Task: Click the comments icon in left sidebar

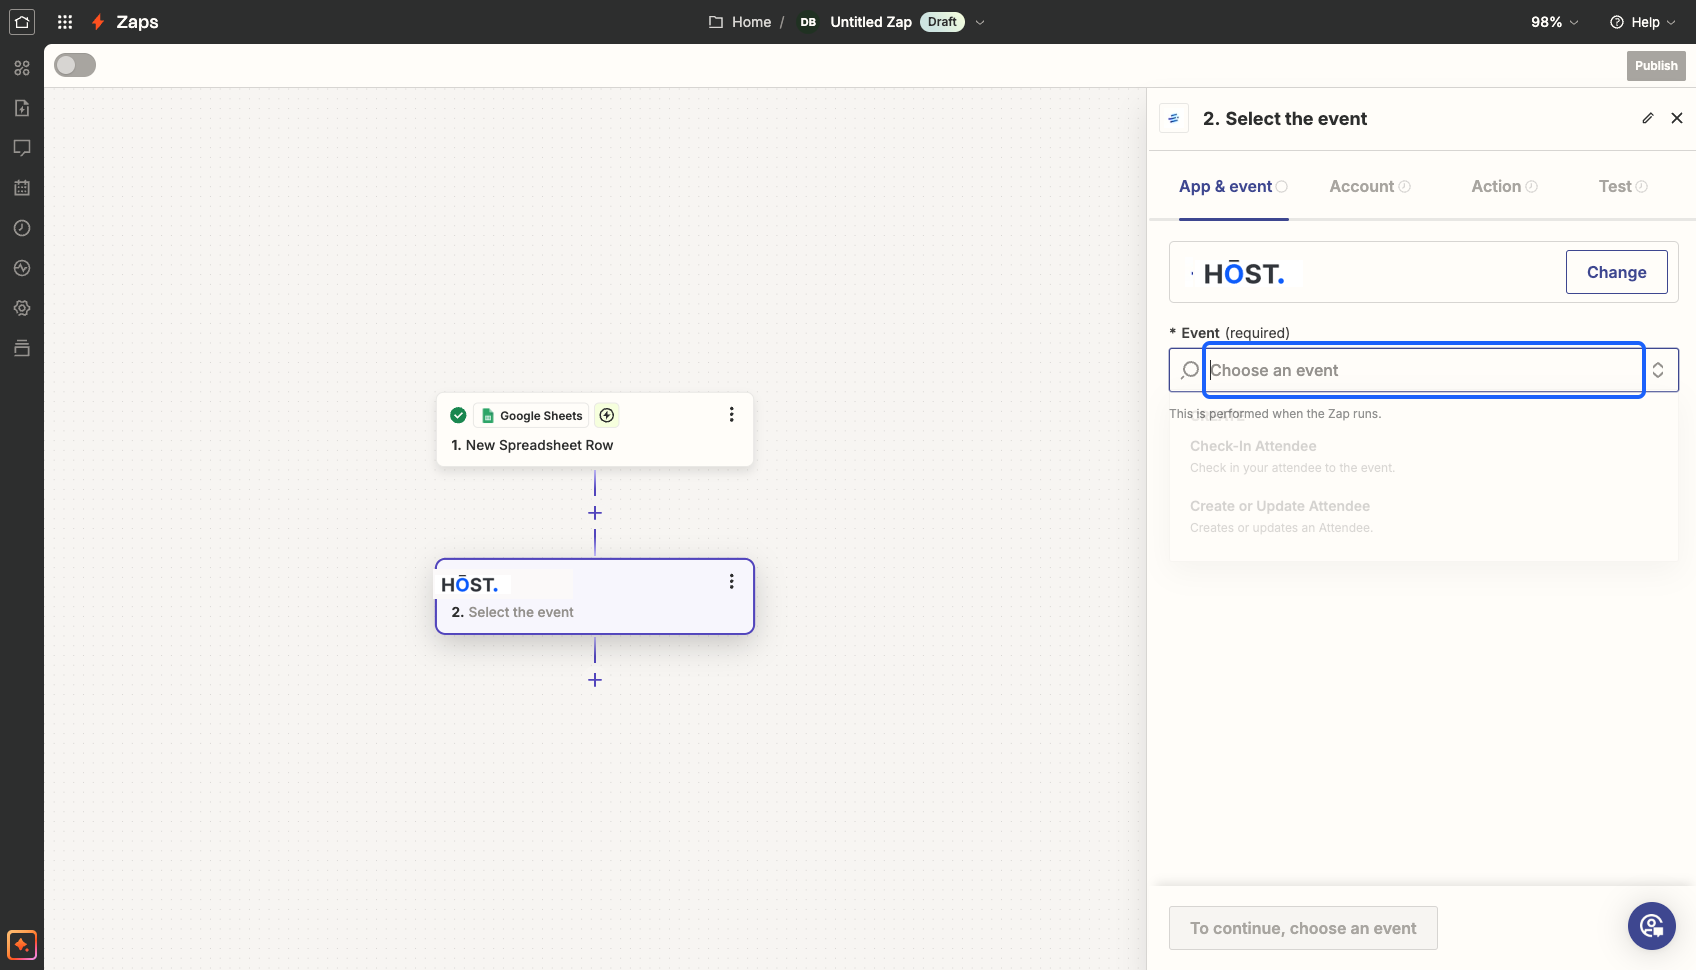Action: 22,148
